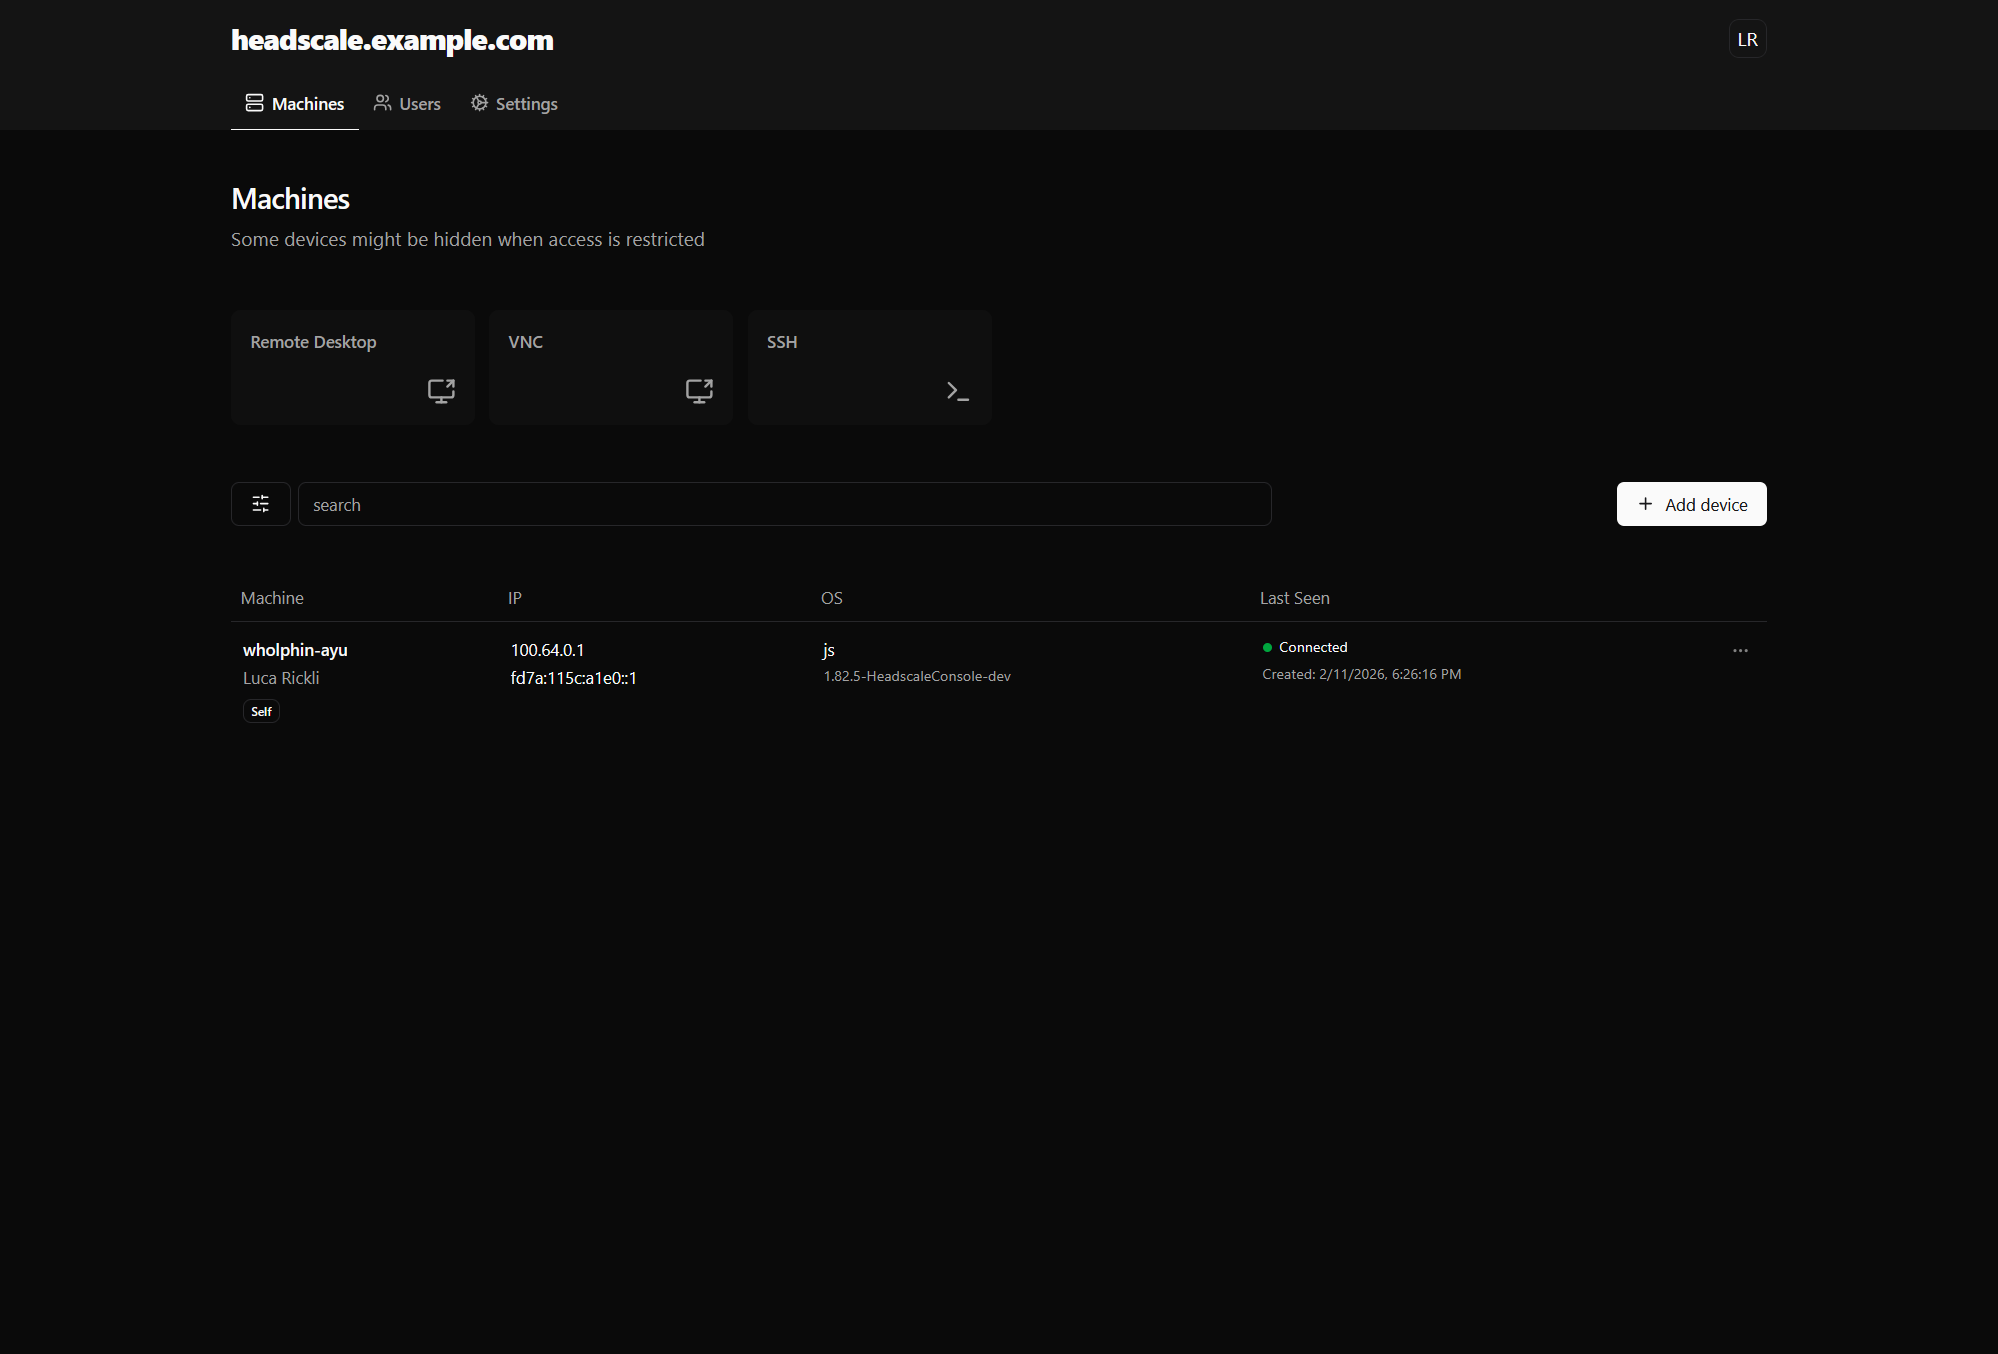The width and height of the screenshot is (1998, 1354).
Task: Click the SSH terminal prompt icon
Action: click(x=957, y=391)
